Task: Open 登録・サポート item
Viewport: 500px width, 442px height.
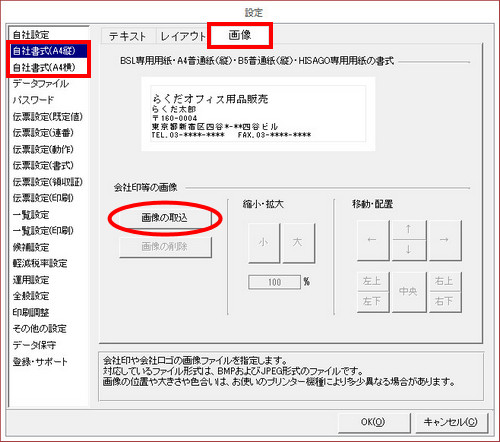Action: pyautogui.click(x=40, y=361)
